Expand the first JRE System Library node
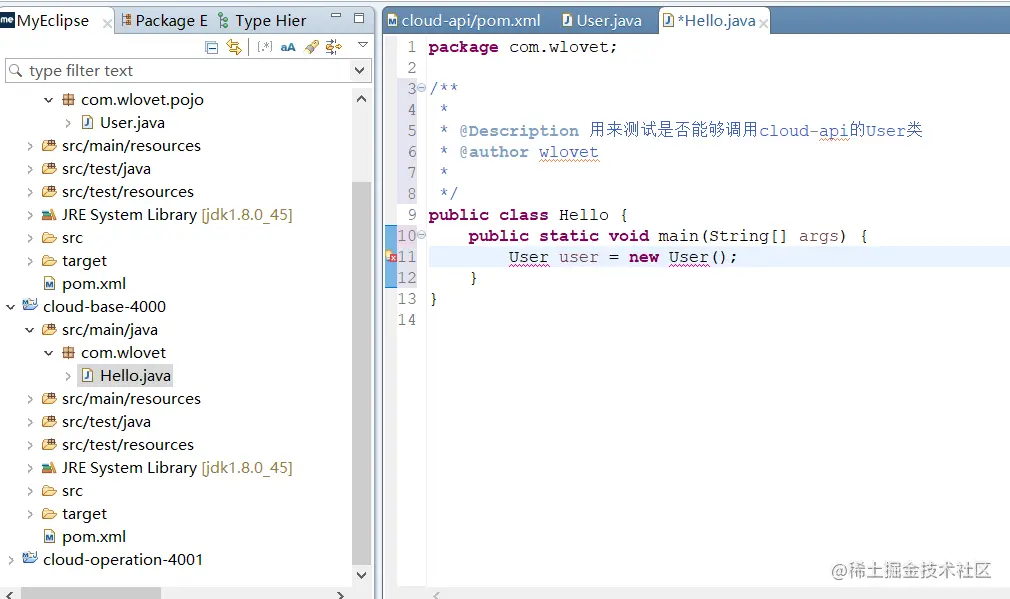1010x599 pixels. [x=30, y=215]
